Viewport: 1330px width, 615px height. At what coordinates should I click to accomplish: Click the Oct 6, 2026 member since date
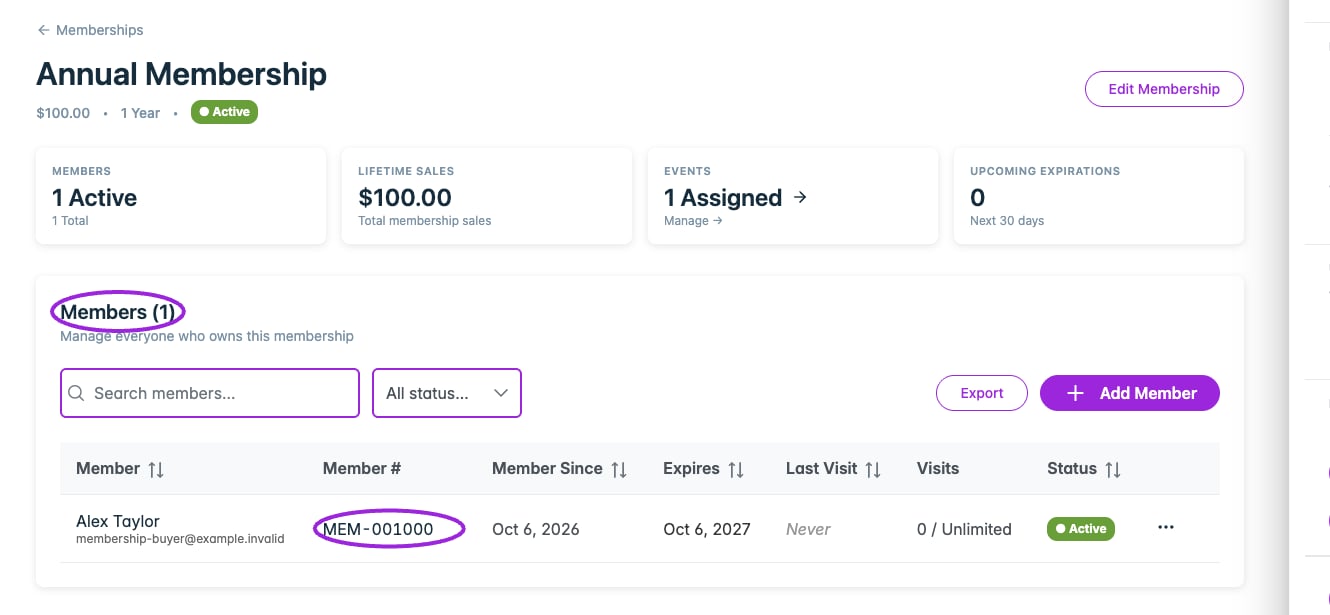coord(536,529)
